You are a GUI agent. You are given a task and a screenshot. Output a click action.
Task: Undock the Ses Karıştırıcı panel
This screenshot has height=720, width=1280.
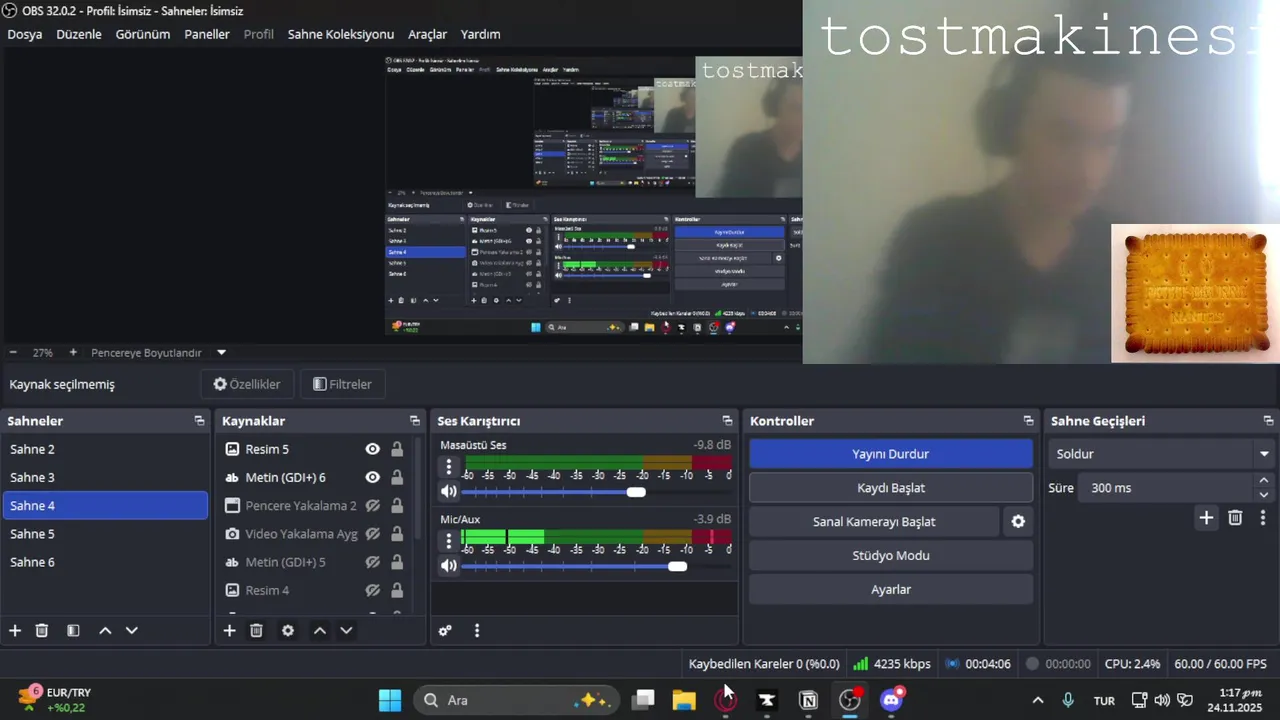click(x=727, y=421)
